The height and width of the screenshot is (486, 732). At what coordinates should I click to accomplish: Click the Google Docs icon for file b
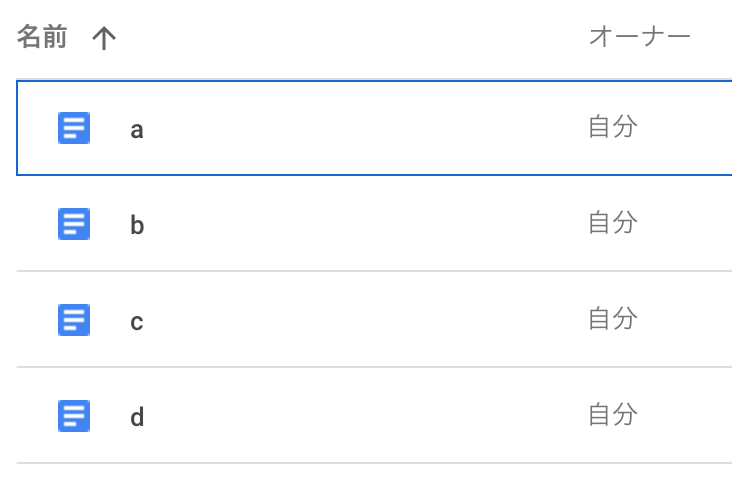[74, 224]
